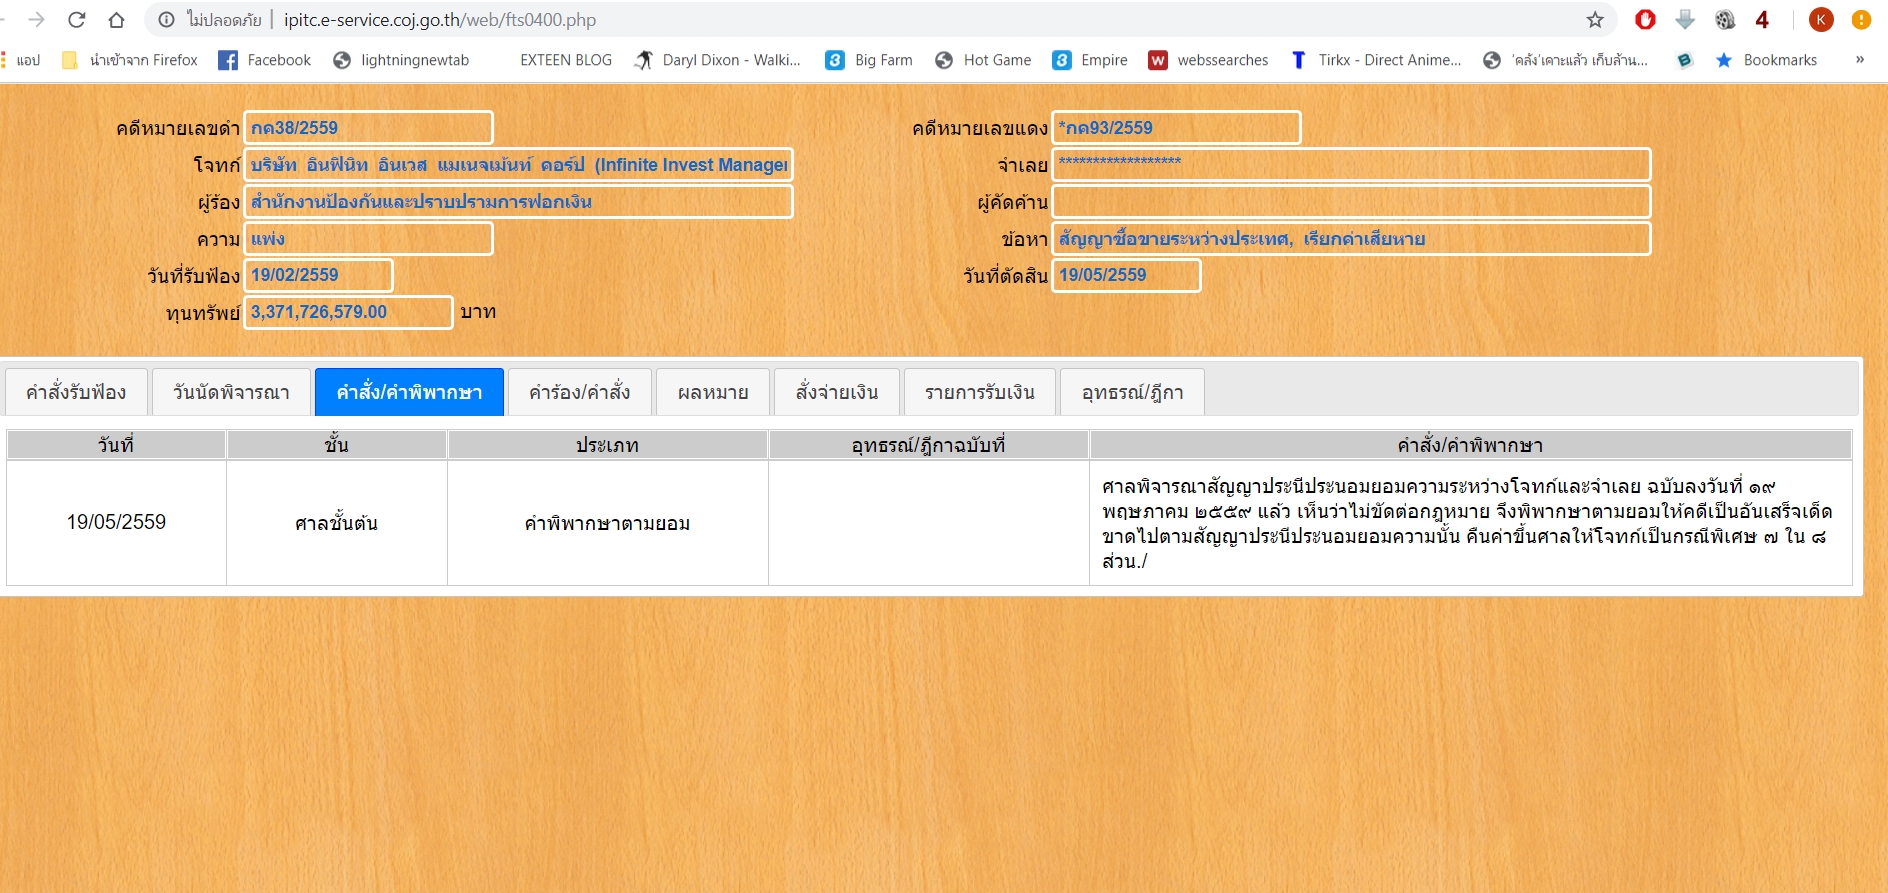
Task: Open the websearches bookmark
Action: (1209, 60)
